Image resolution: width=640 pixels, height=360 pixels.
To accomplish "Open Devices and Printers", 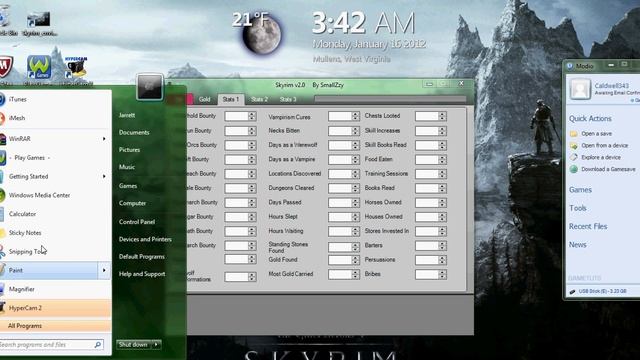I will coord(145,239).
